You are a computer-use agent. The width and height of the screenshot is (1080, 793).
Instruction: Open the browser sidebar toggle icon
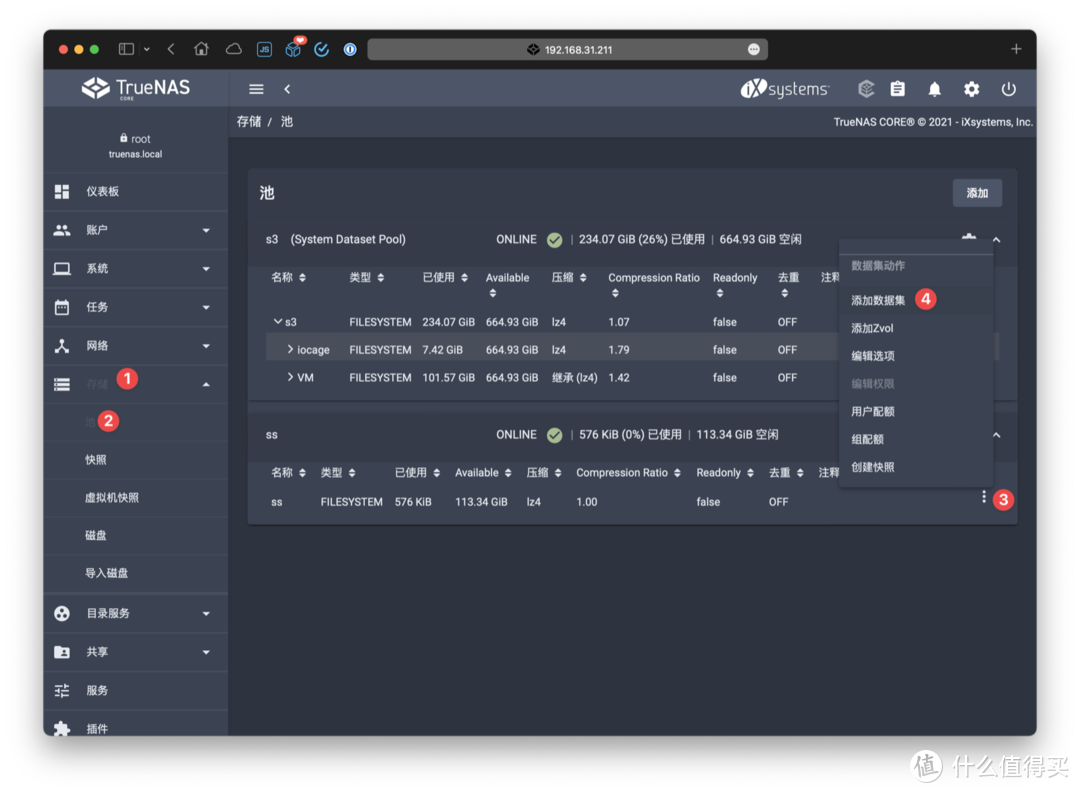point(126,49)
